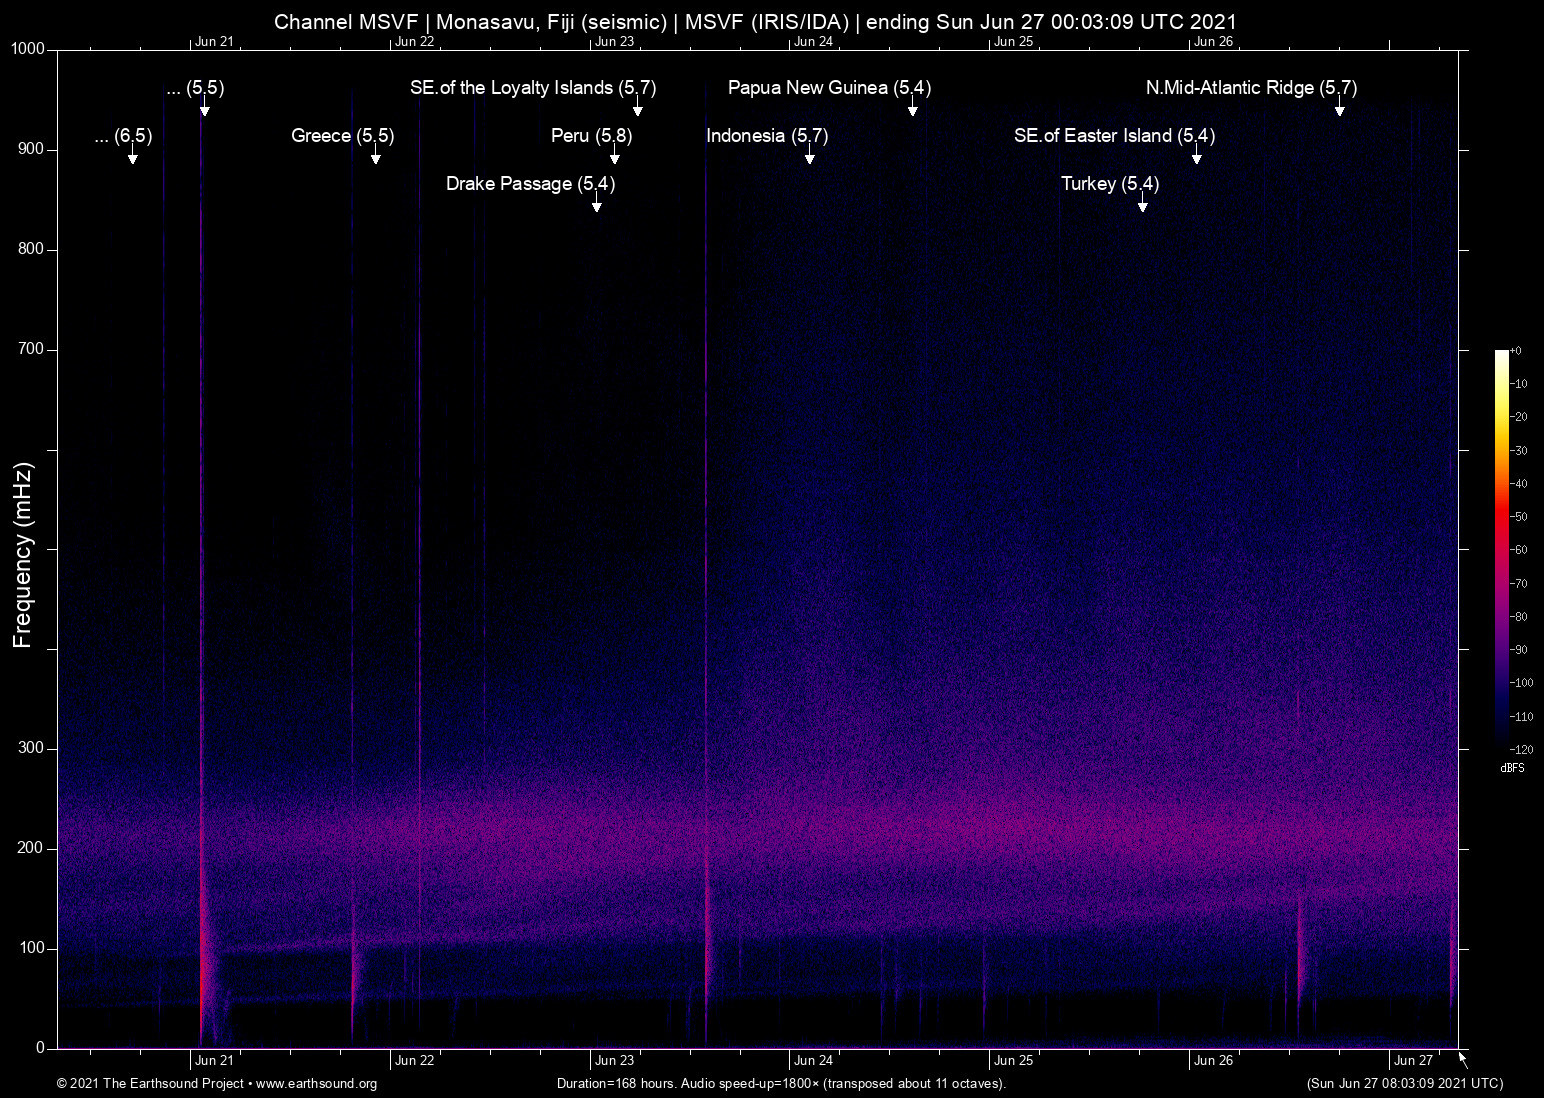Select the 700 frequency axis label

(x=31, y=349)
